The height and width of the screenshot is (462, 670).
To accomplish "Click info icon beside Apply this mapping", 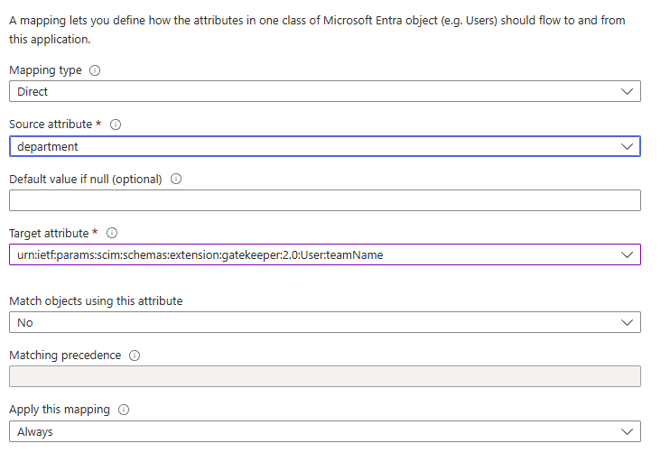I will point(123,410).
